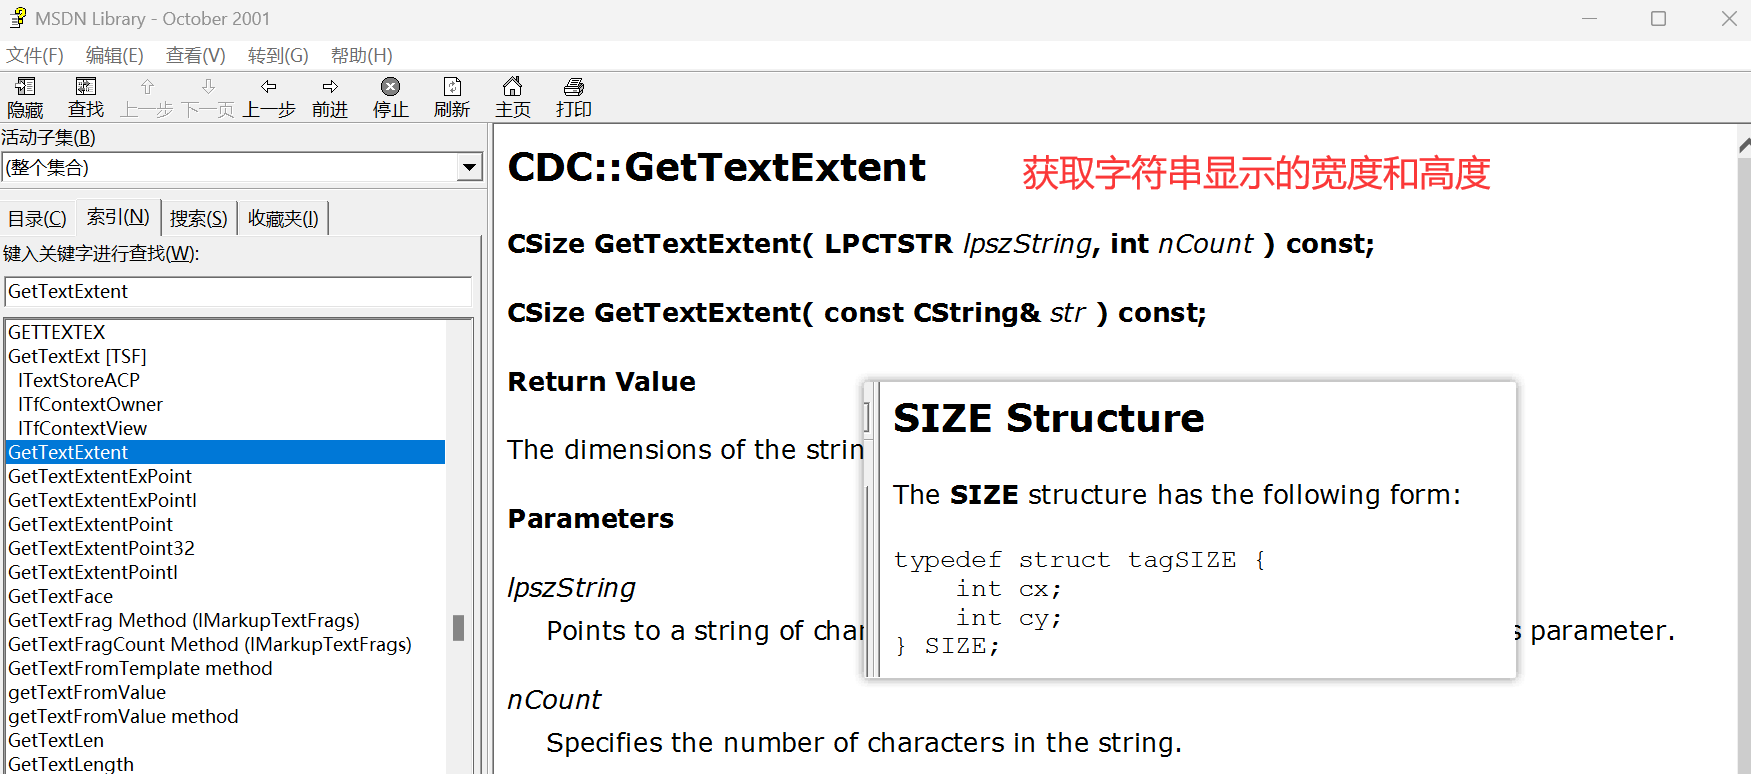
Task: Click the Back (上一步) arrow icon
Action: (269, 87)
